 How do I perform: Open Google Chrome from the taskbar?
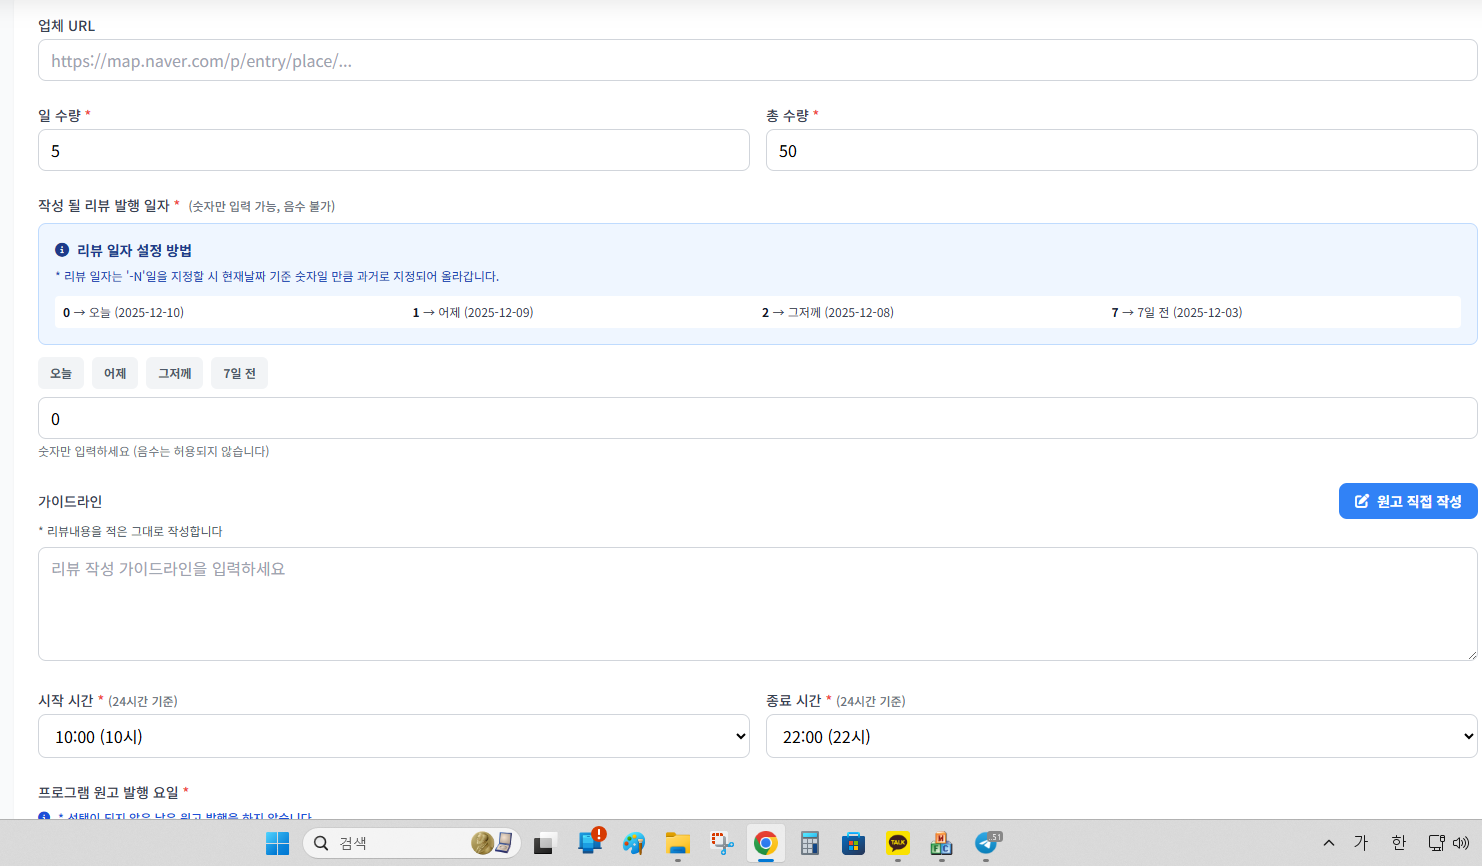coord(765,843)
